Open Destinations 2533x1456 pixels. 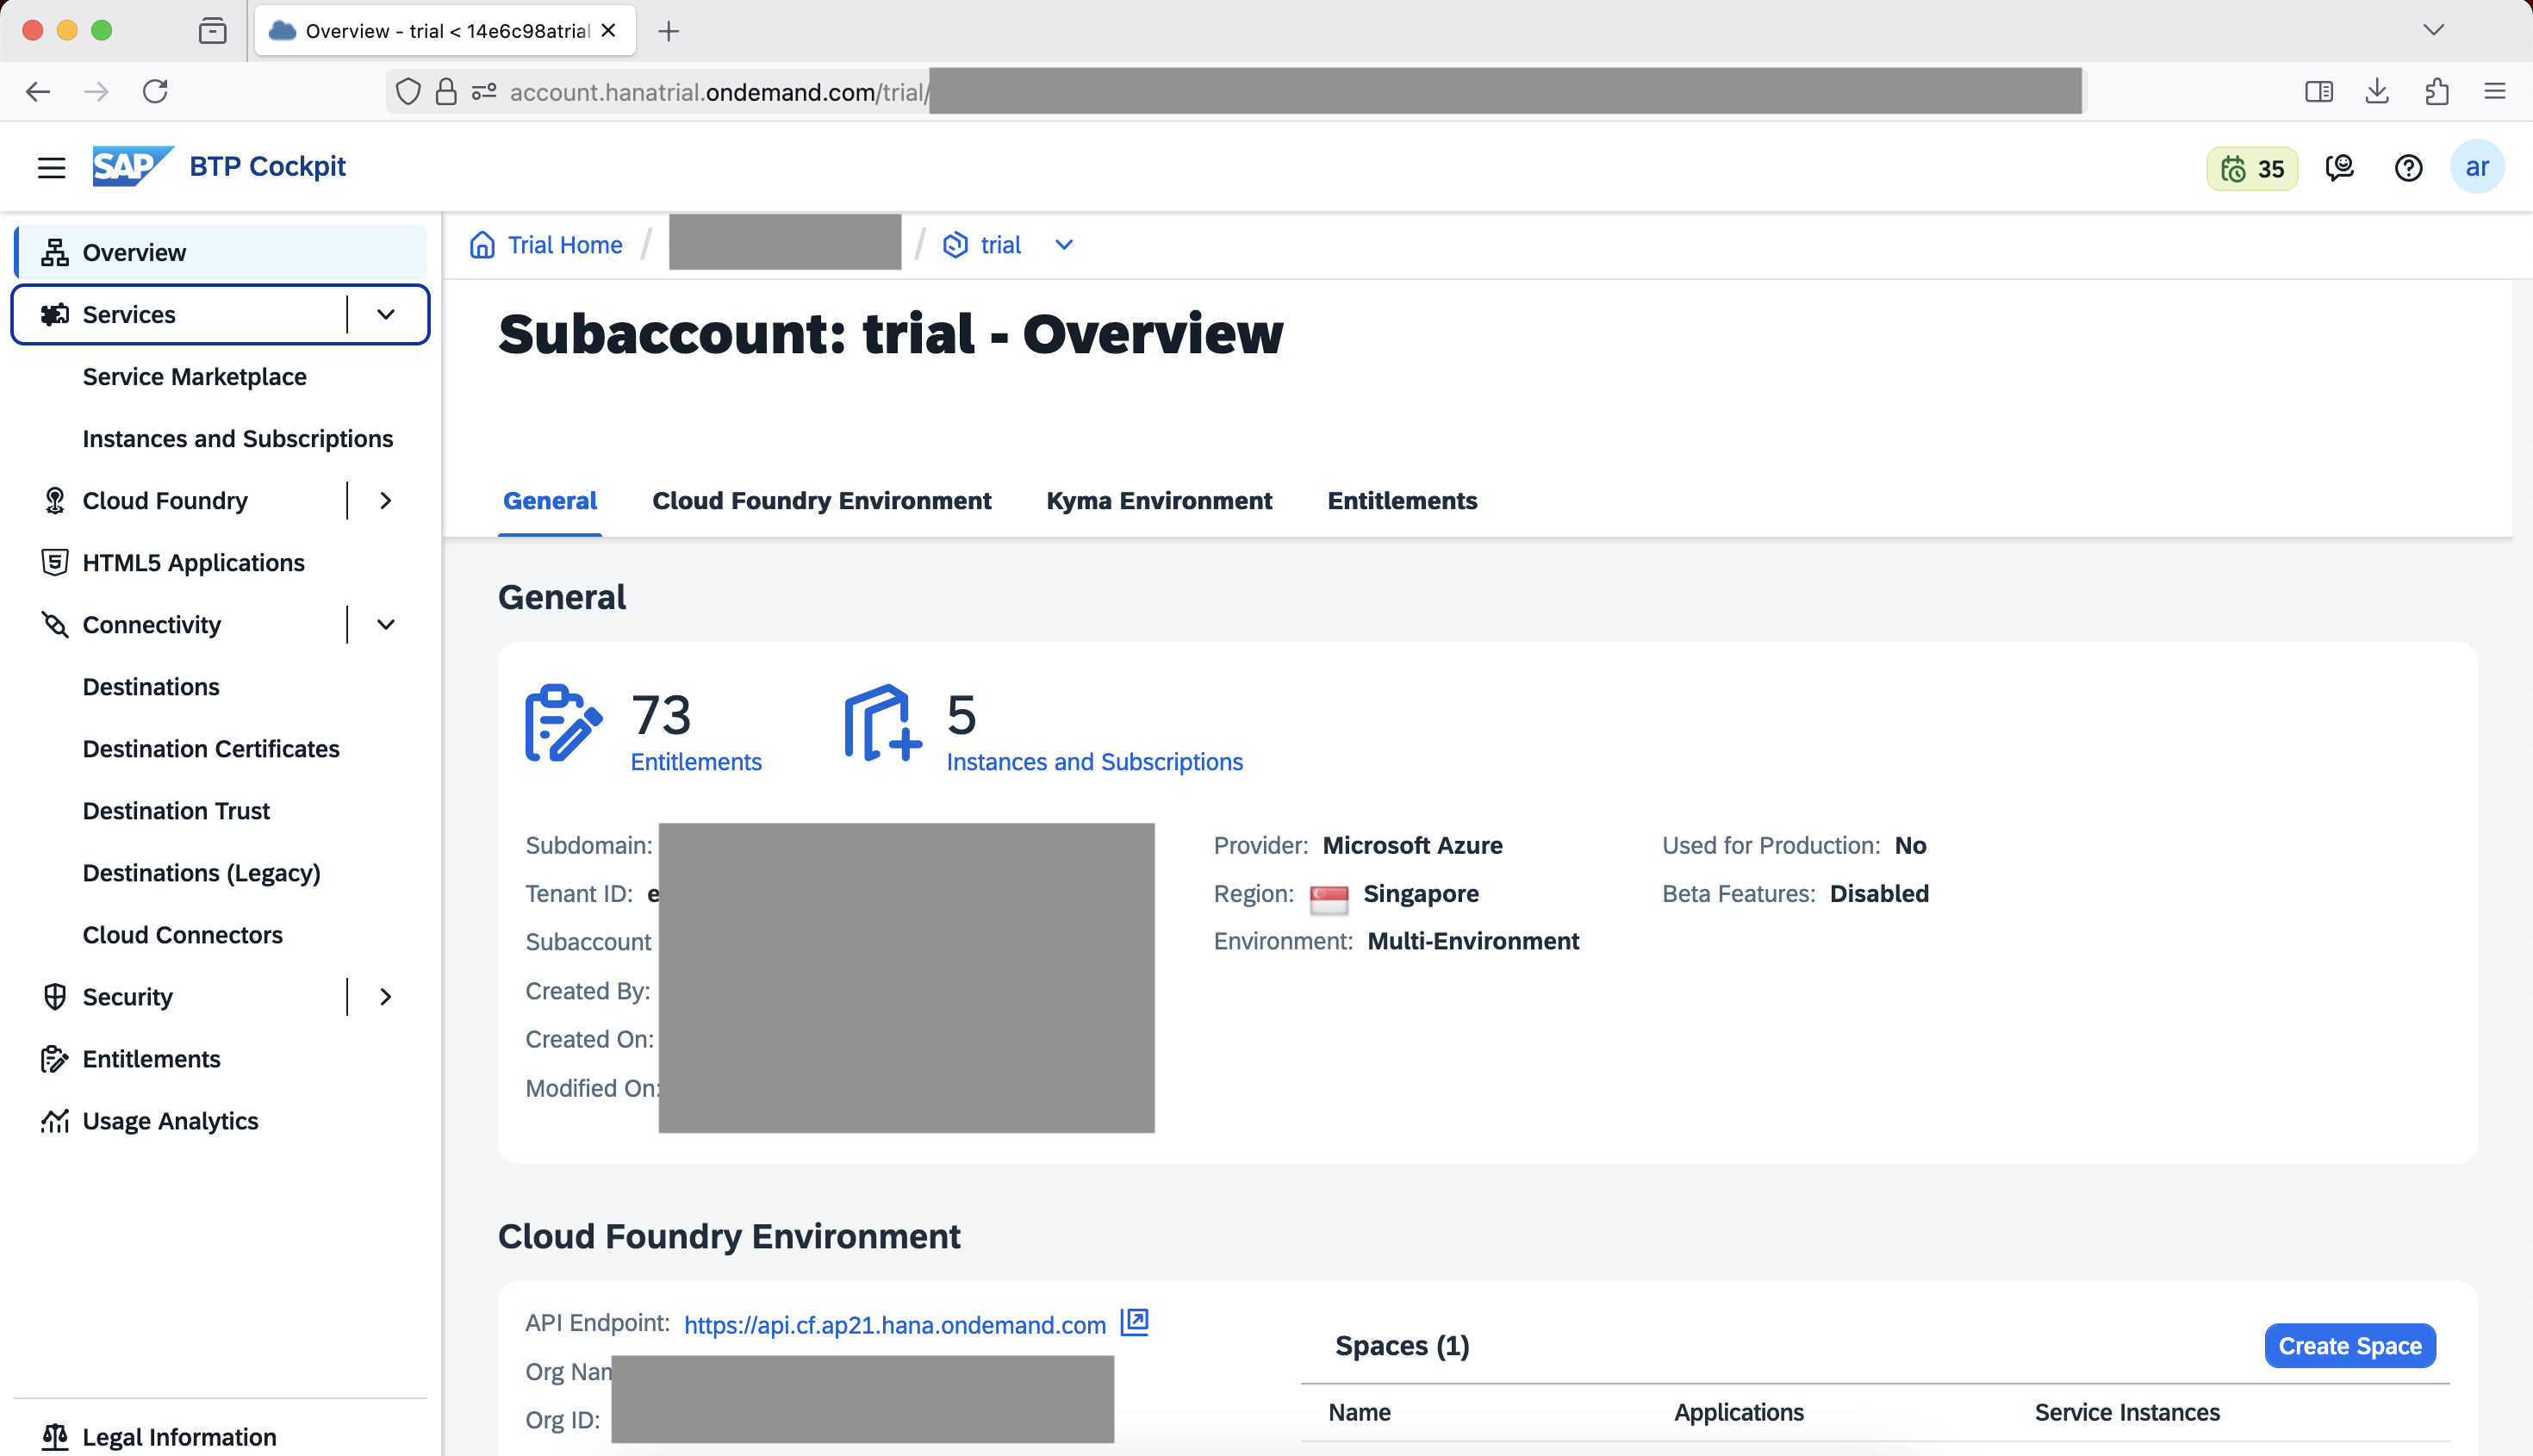151,687
